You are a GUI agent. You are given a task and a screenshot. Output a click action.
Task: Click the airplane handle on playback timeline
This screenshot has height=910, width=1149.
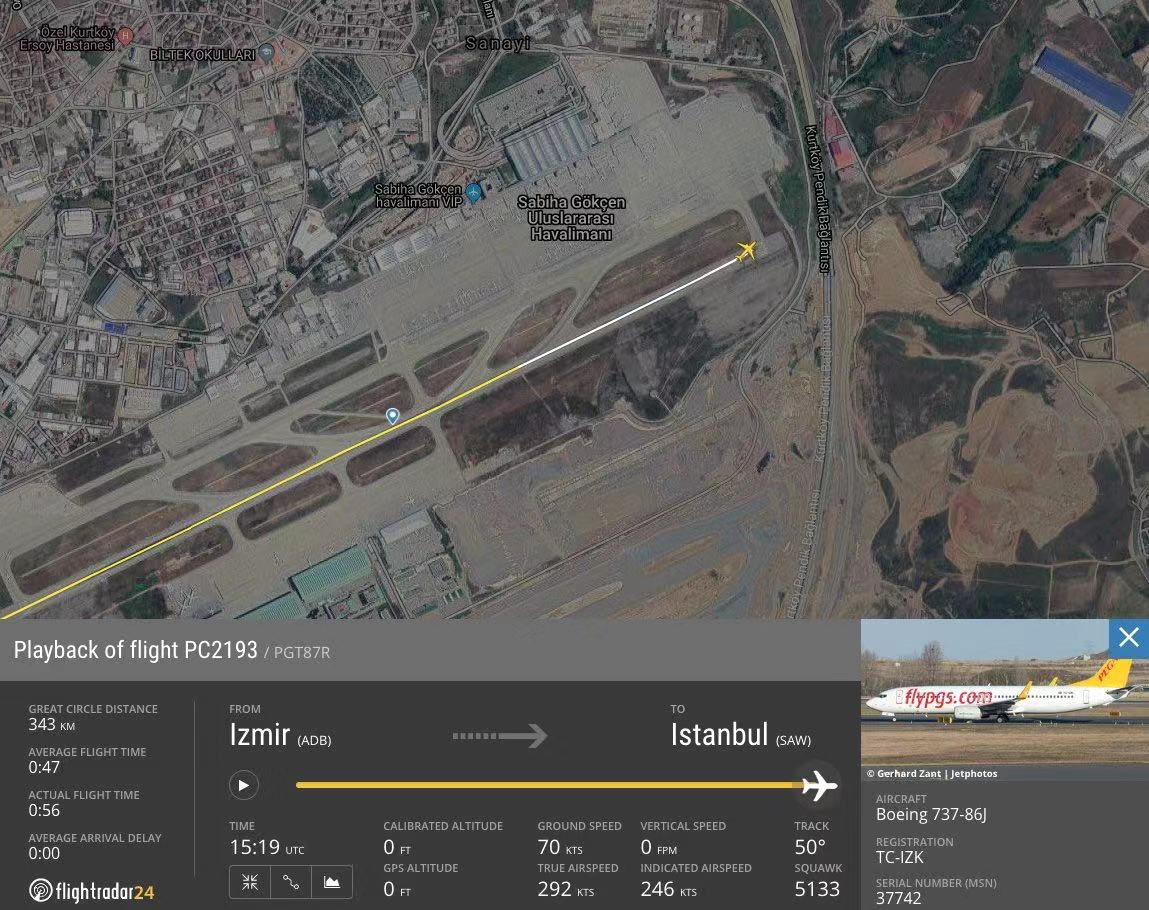click(x=819, y=785)
